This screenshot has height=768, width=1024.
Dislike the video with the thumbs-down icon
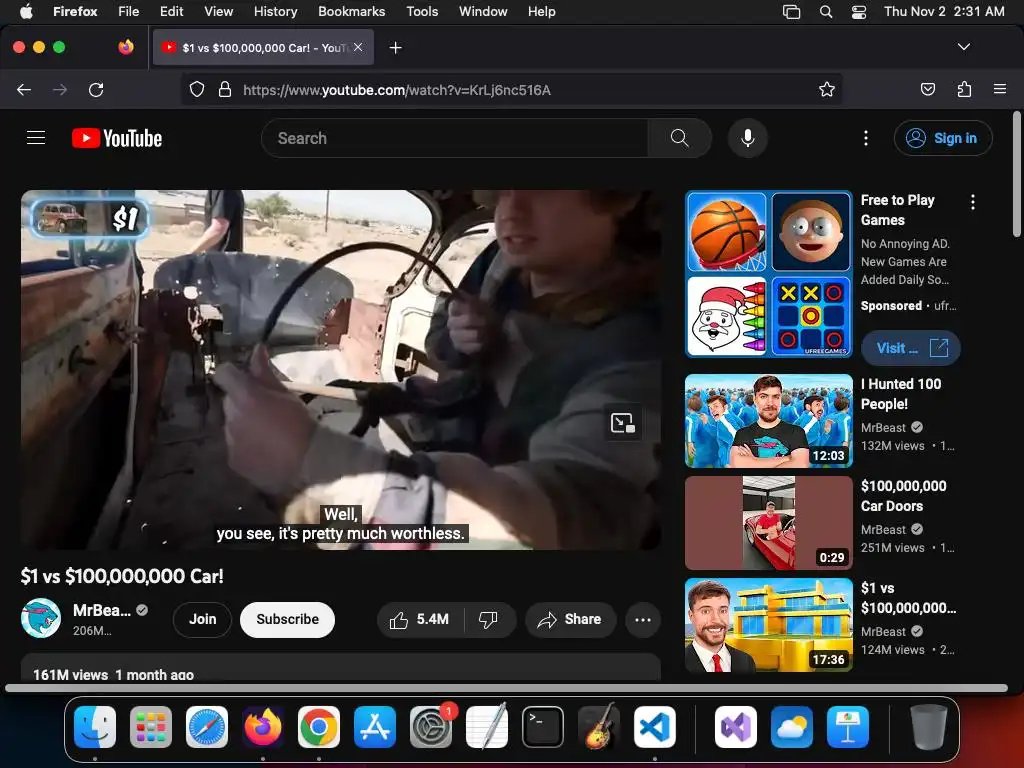point(488,619)
